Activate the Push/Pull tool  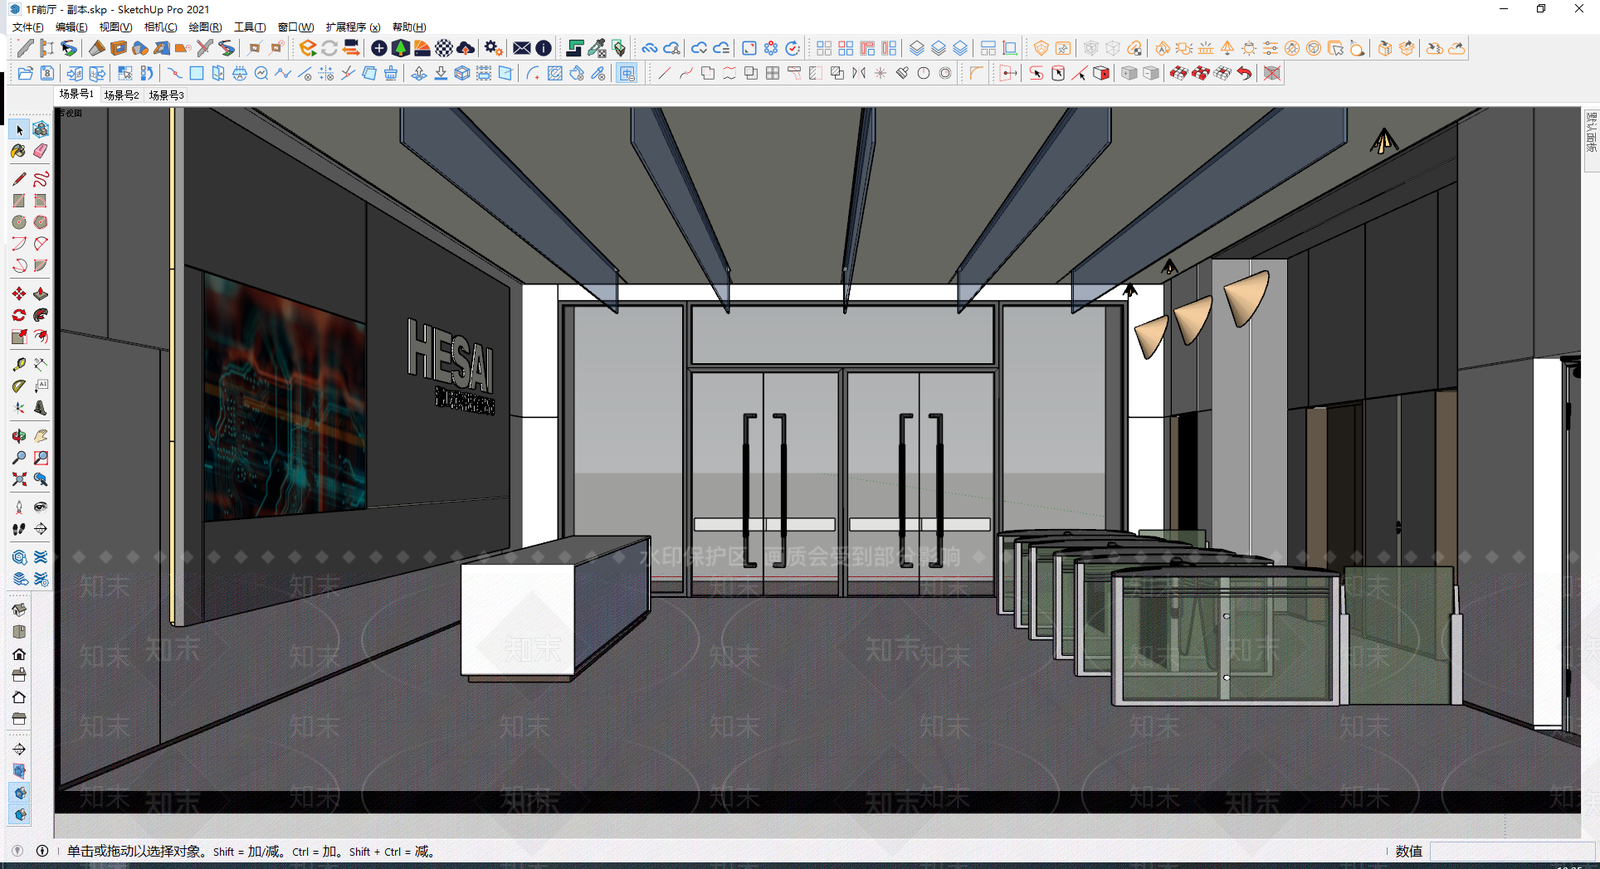(40, 294)
